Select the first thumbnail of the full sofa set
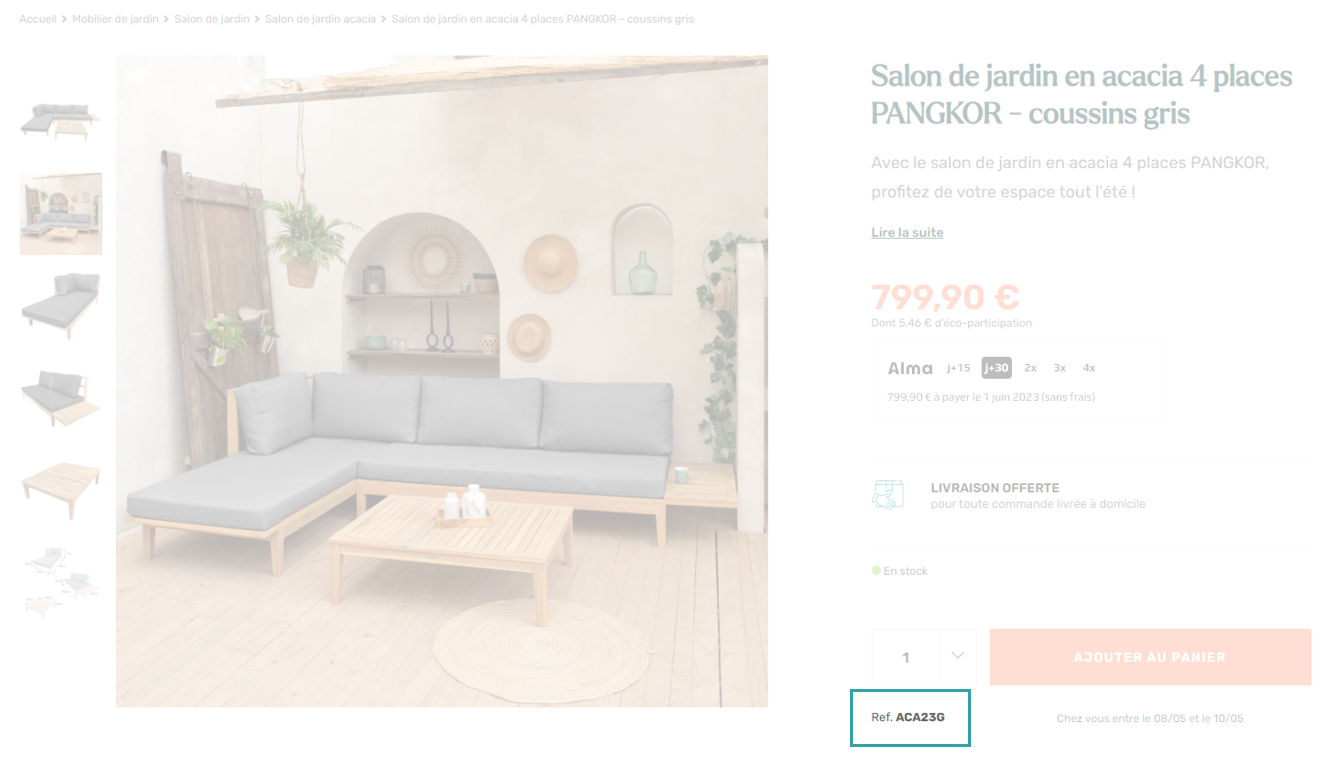 (x=61, y=122)
